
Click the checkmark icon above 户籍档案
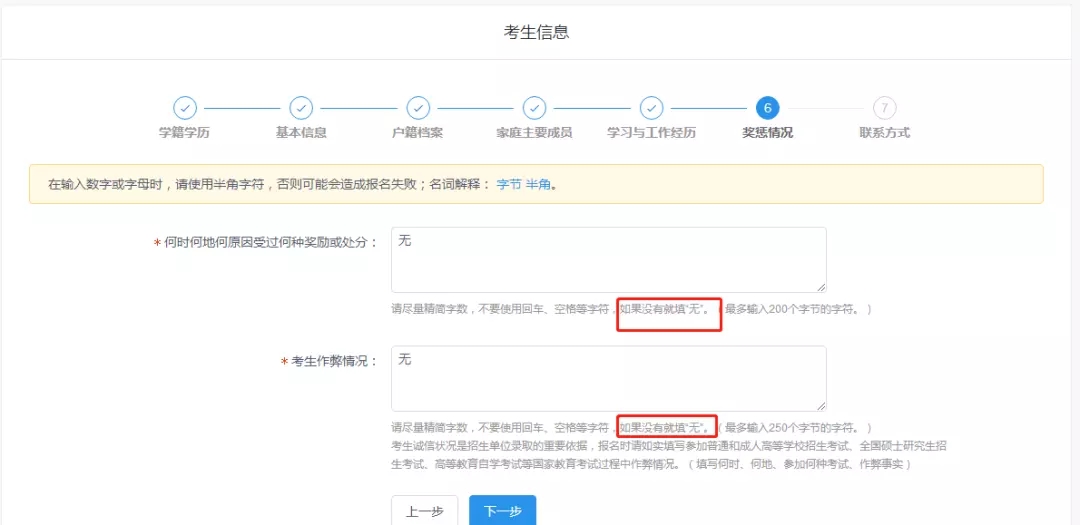[418, 108]
